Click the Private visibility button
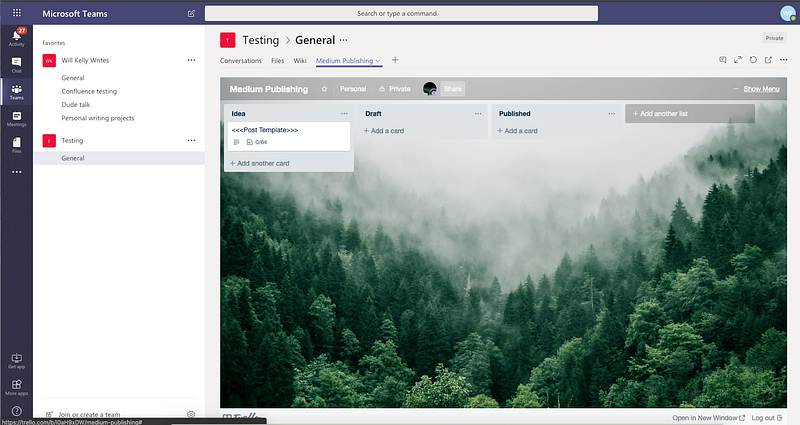The image size is (800, 425). (x=394, y=89)
